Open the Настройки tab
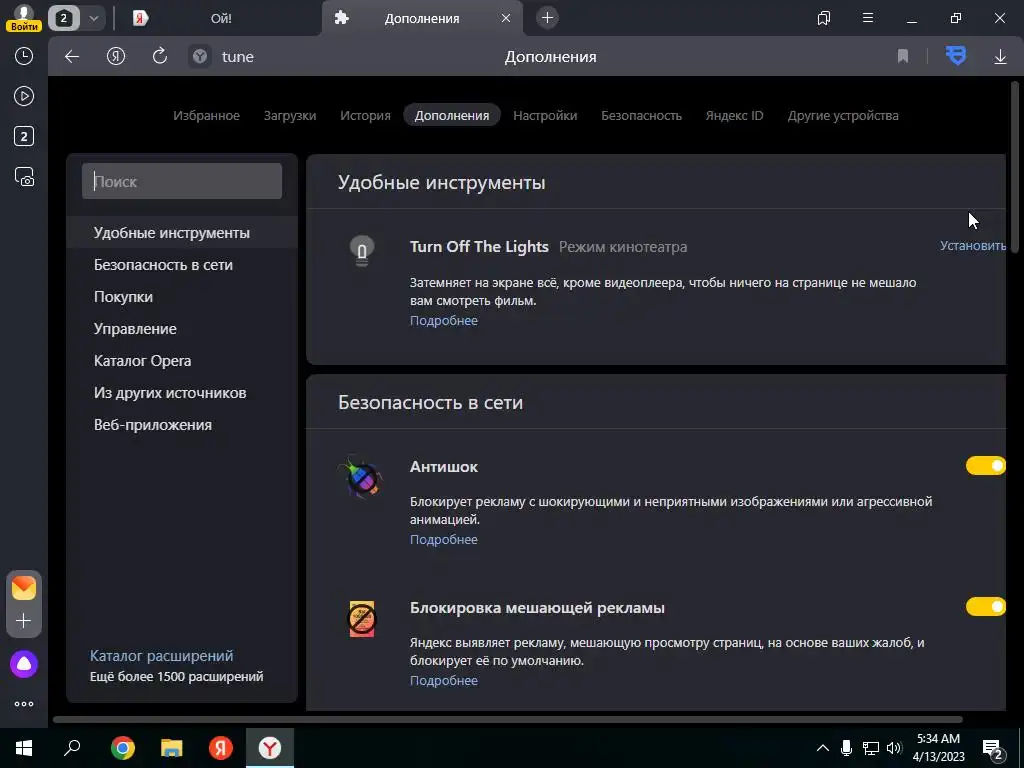1024x768 pixels. click(x=545, y=116)
